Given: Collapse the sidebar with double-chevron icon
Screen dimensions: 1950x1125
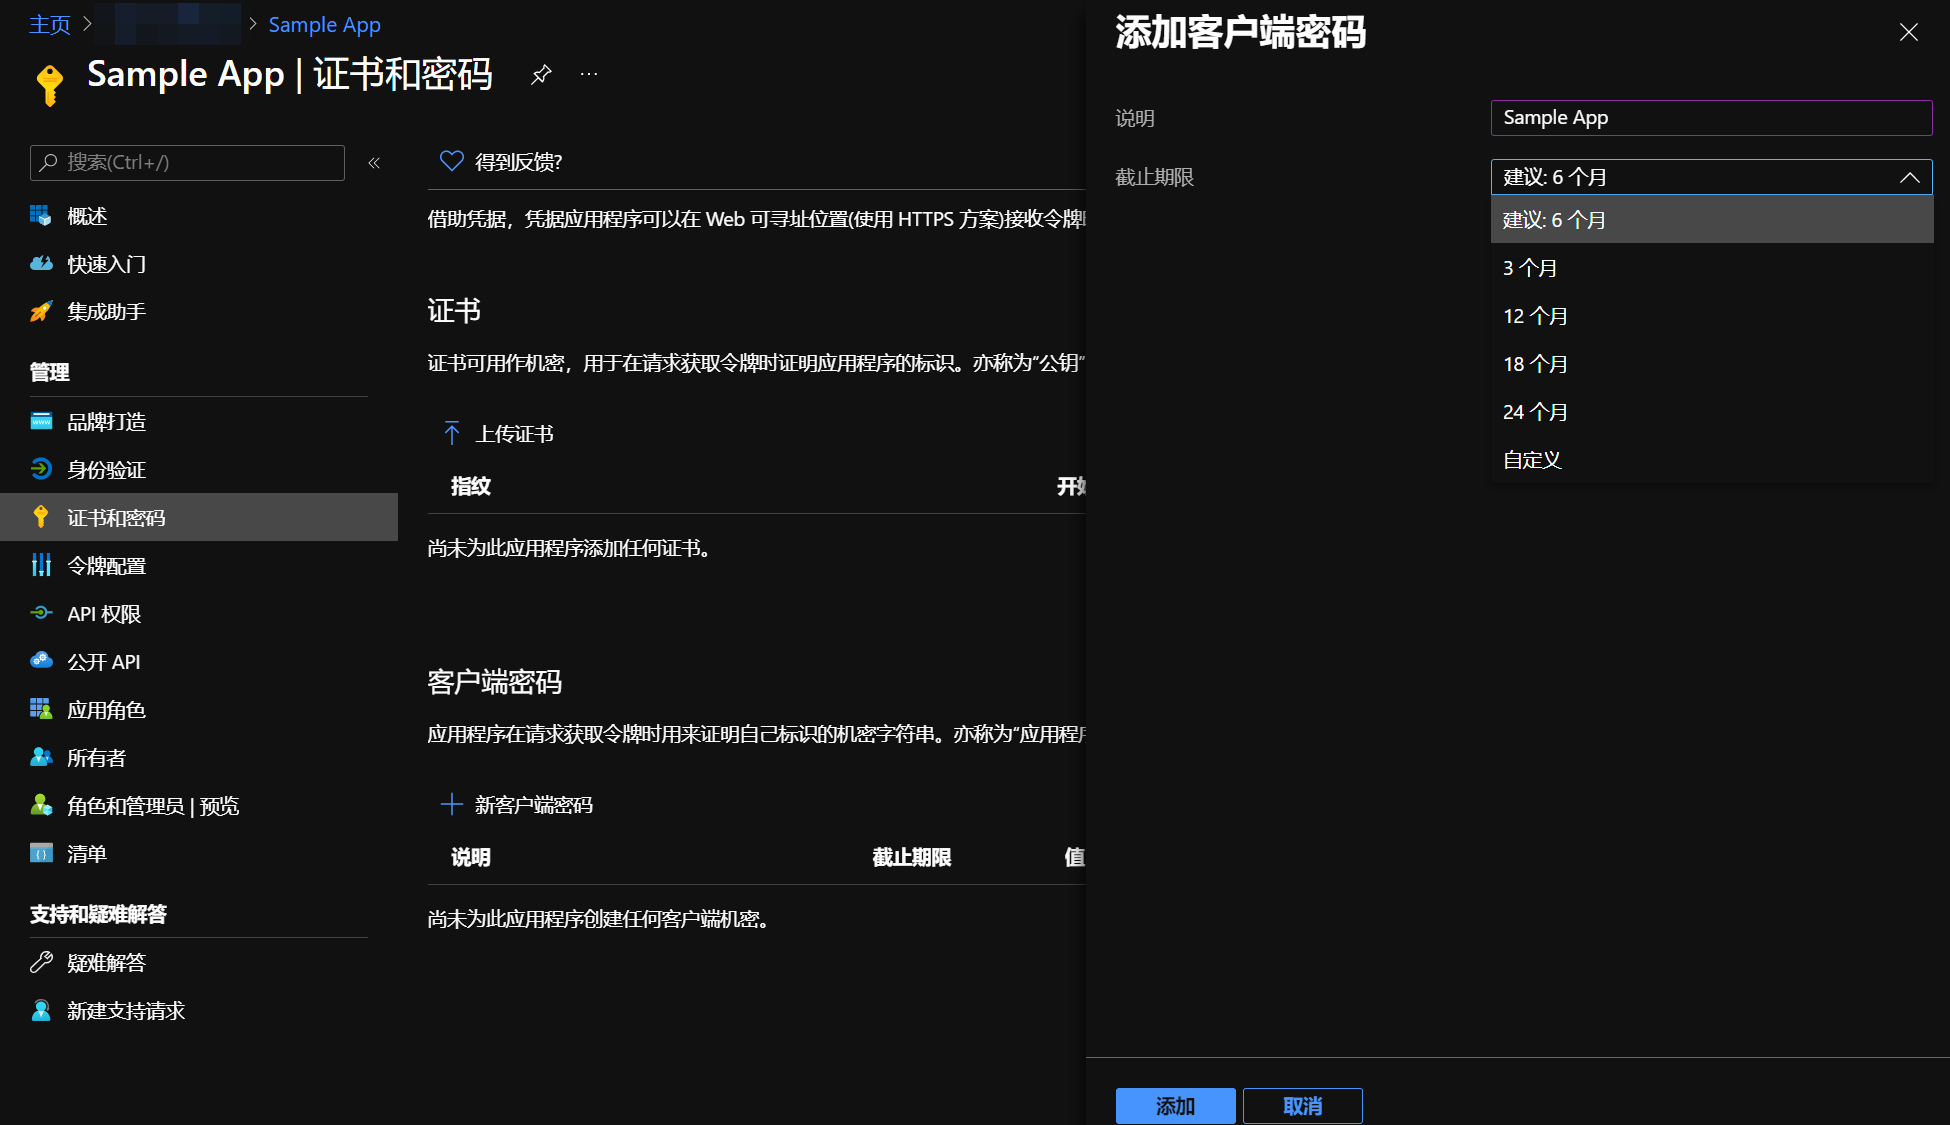Looking at the screenshot, I should pos(374,163).
